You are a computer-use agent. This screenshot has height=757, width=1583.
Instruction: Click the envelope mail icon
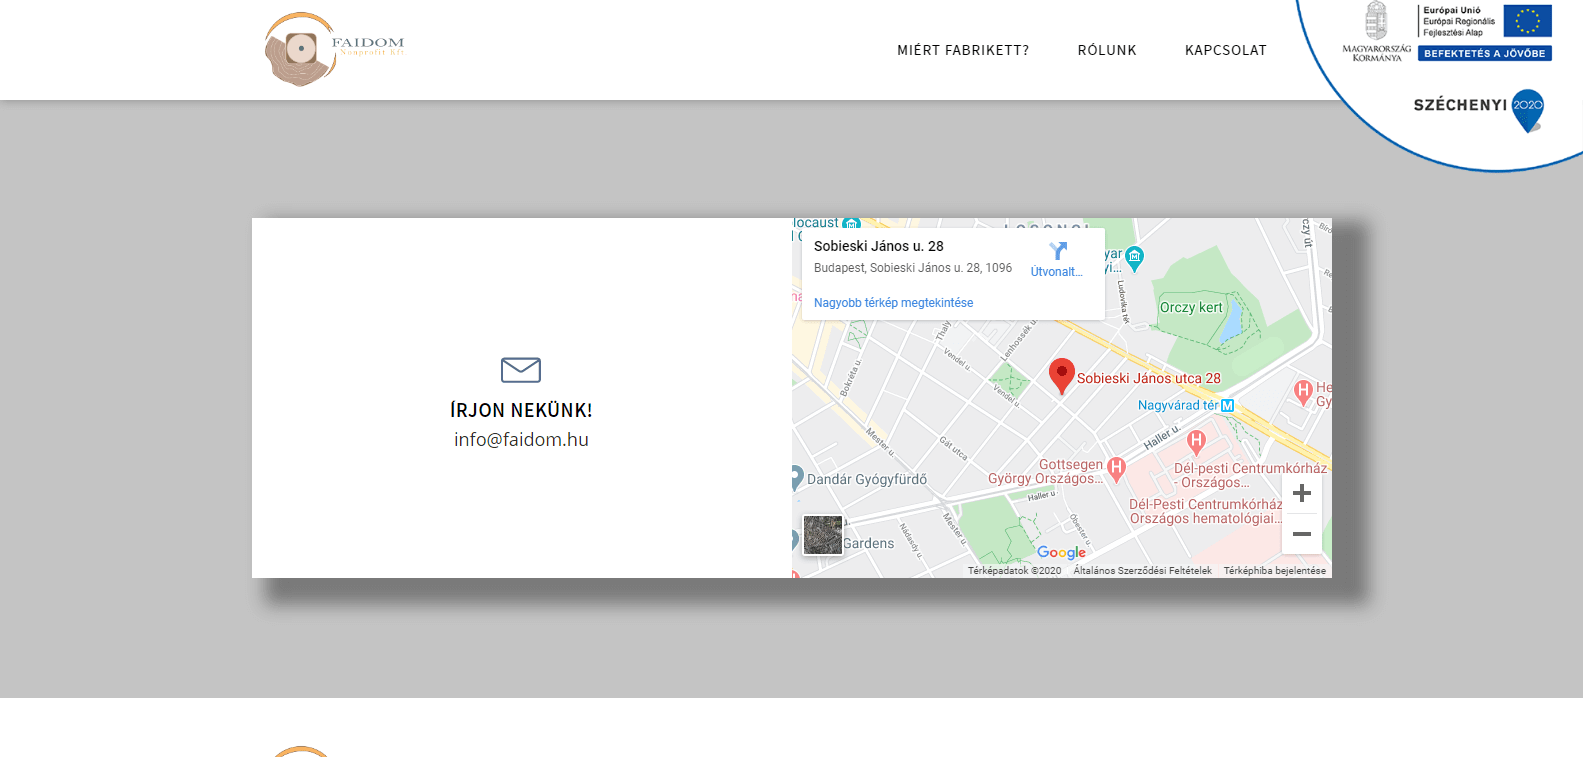[x=521, y=370]
